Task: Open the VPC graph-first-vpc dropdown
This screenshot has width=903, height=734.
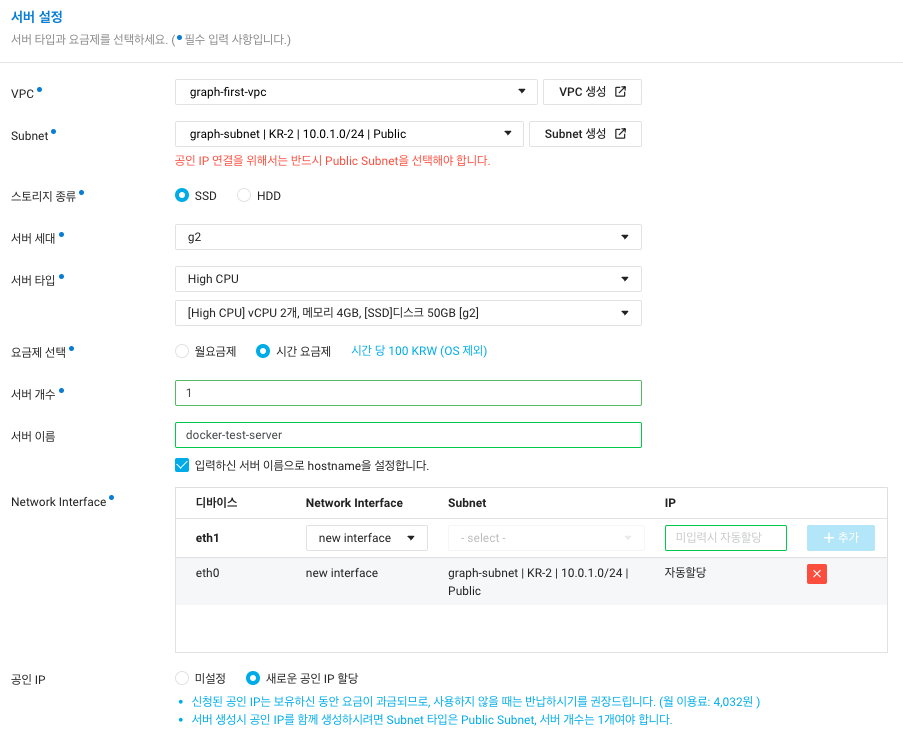Action: tap(356, 92)
